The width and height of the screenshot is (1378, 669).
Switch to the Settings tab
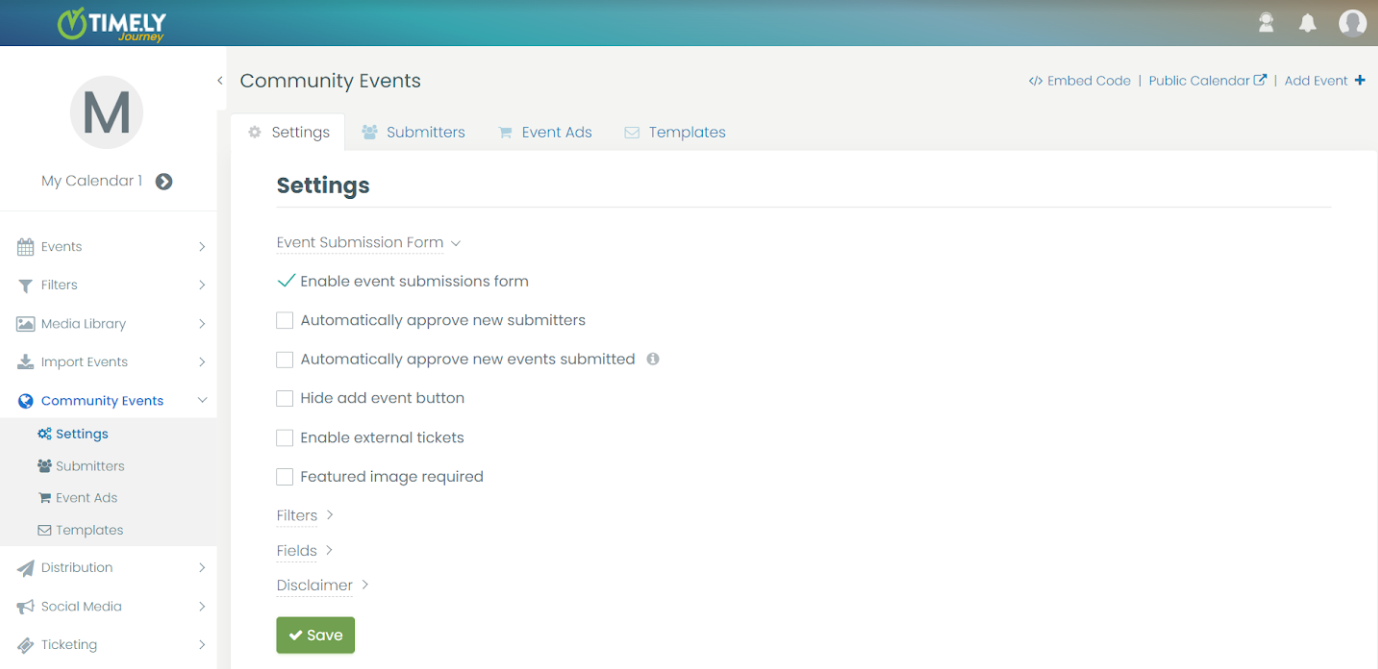point(288,132)
